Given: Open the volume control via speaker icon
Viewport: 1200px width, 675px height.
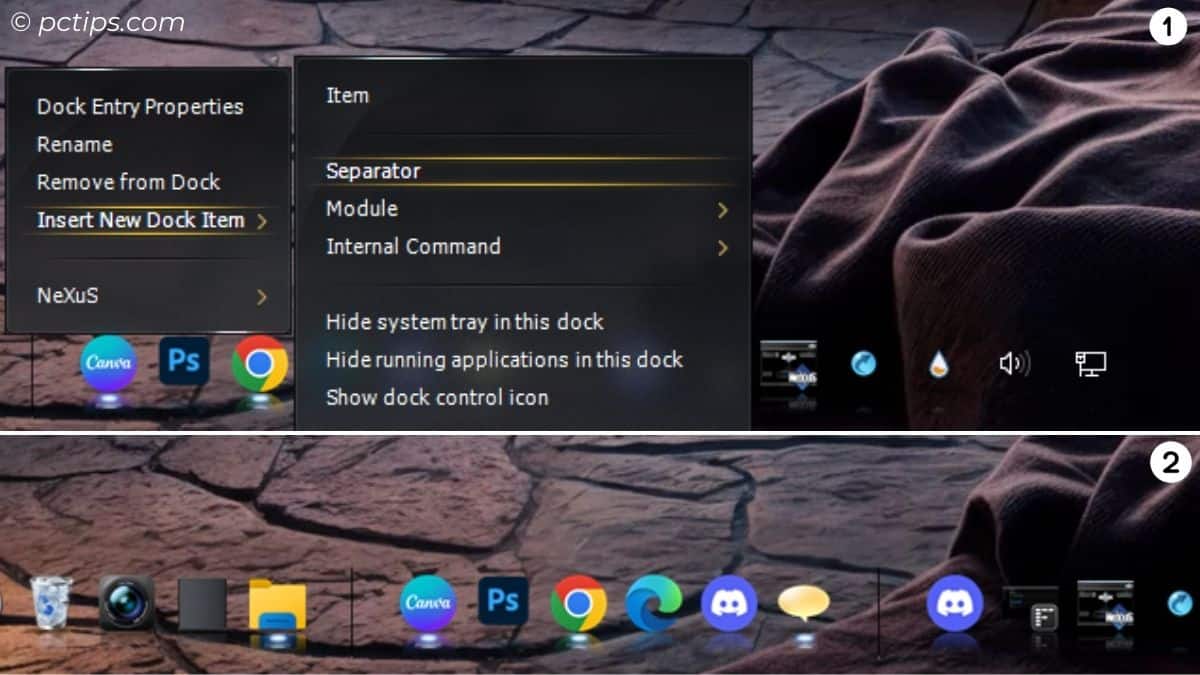Looking at the screenshot, I should pyautogui.click(x=1013, y=365).
